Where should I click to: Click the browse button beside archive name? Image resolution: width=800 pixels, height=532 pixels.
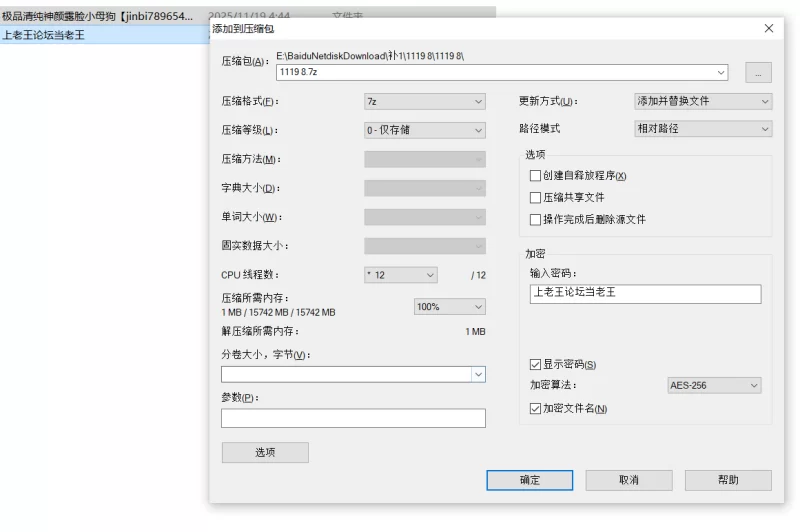(758, 72)
